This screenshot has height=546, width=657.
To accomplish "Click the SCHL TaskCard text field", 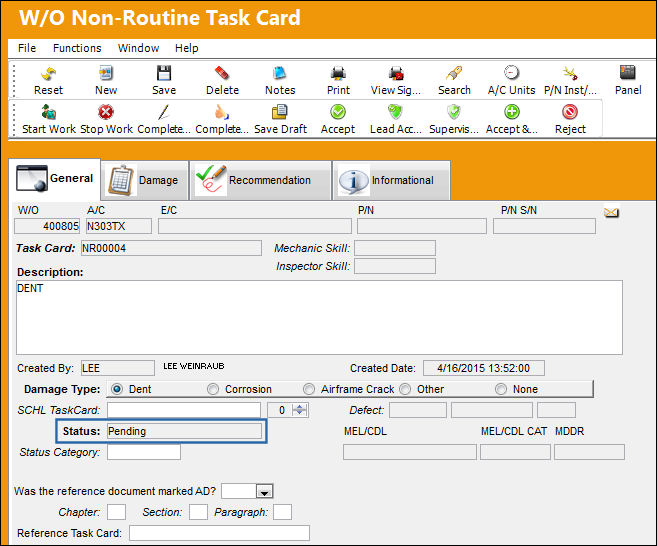I will point(184,410).
